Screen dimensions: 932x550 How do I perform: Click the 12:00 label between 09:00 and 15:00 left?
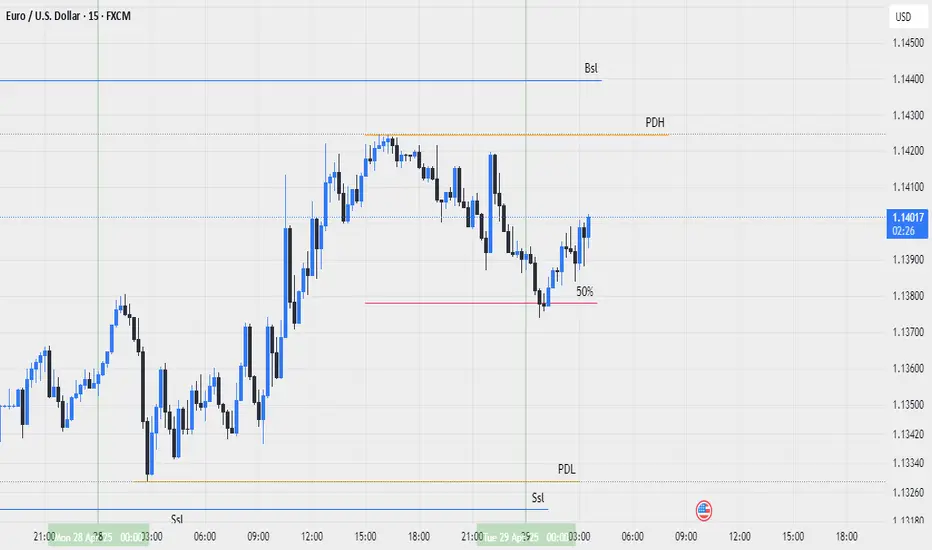(312, 537)
